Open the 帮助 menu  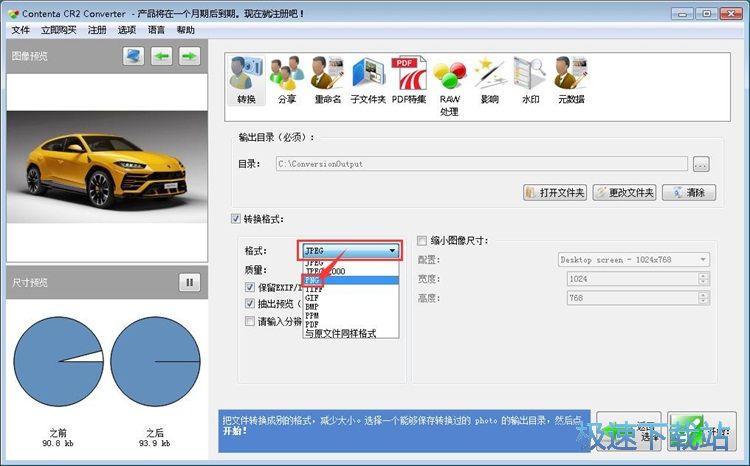186,30
